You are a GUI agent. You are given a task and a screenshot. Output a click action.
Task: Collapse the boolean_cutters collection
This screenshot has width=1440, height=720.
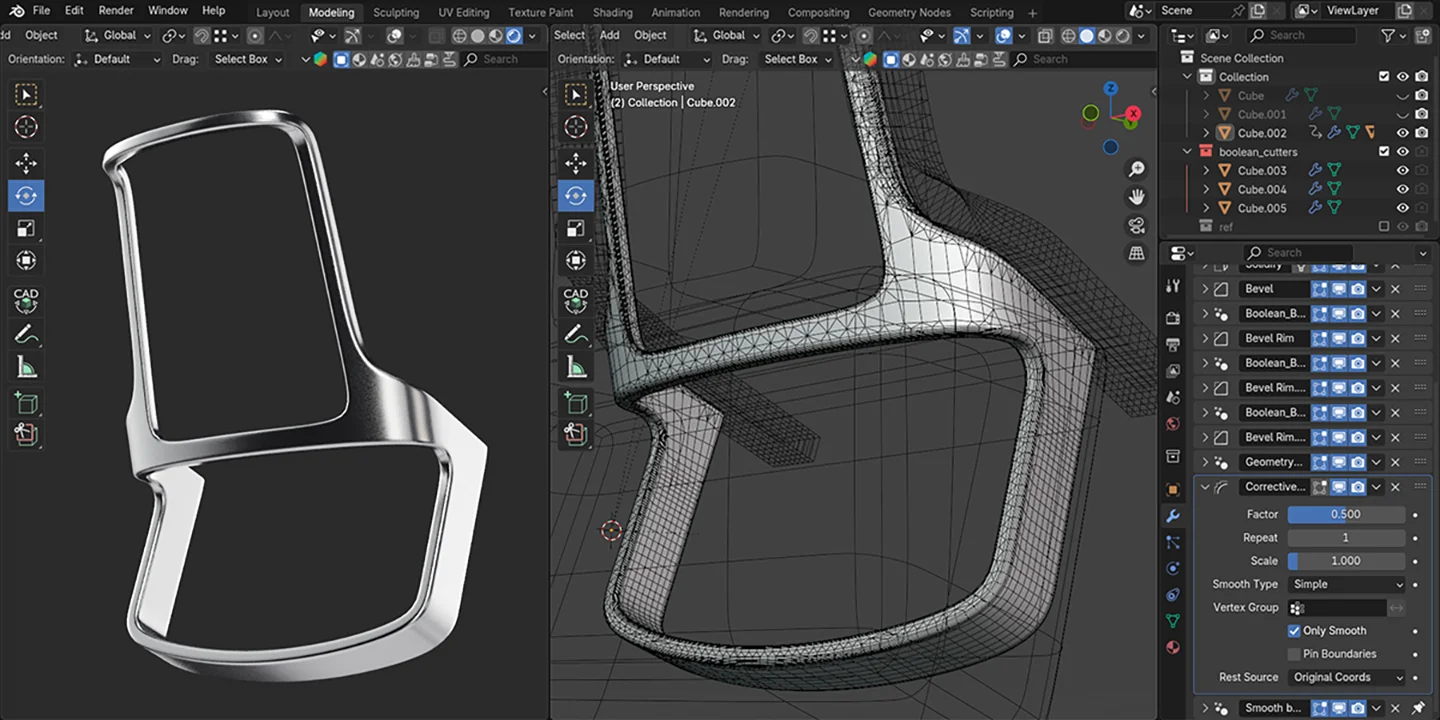pyautogui.click(x=1187, y=151)
